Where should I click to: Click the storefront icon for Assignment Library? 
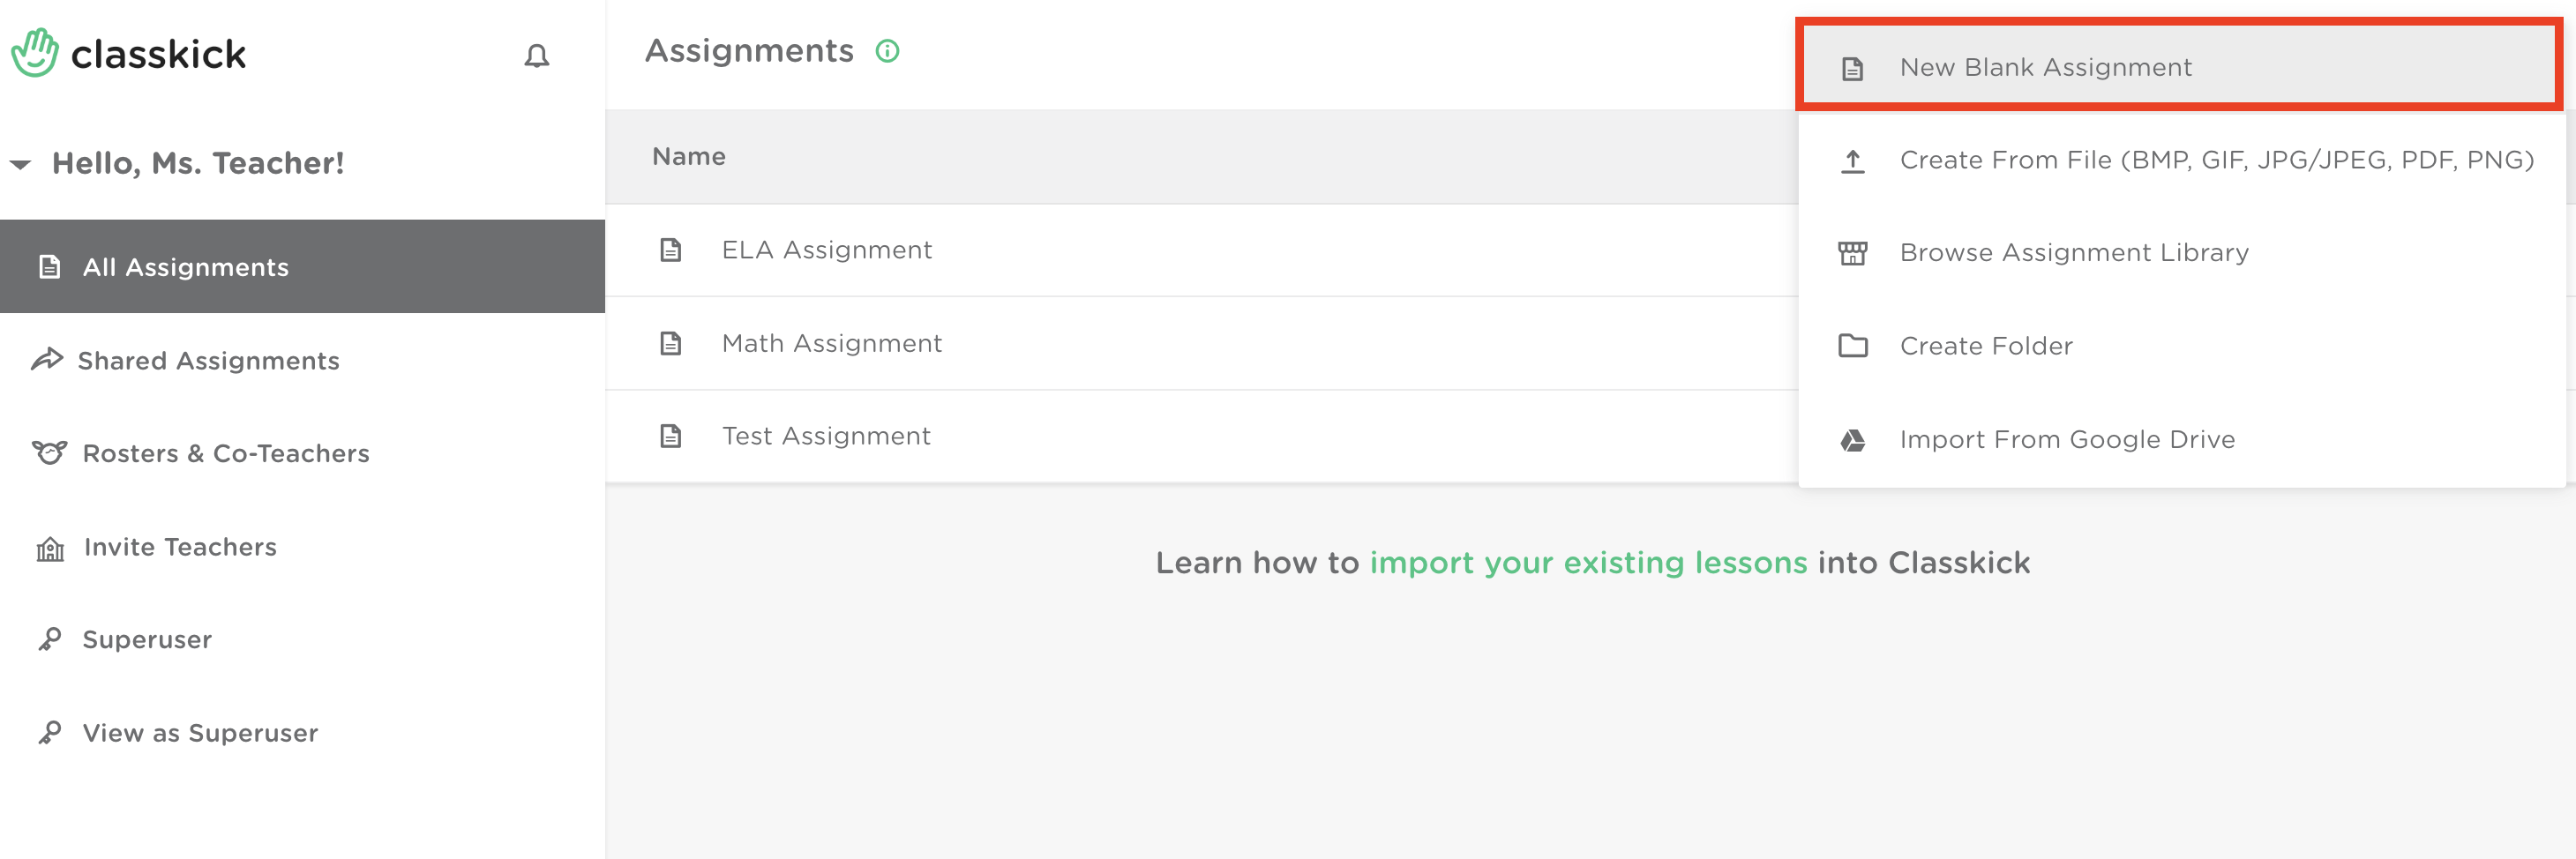[1852, 253]
